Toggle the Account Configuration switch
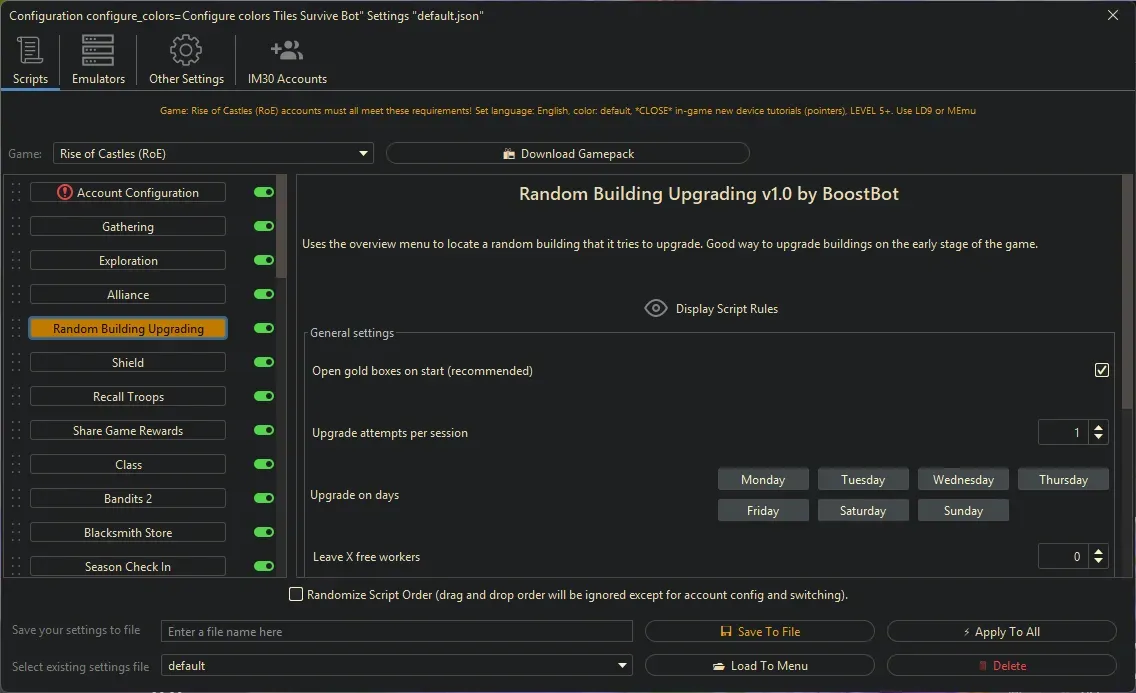The height and width of the screenshot is (693, 1136). pyautogui.click(x=264, y=192)
